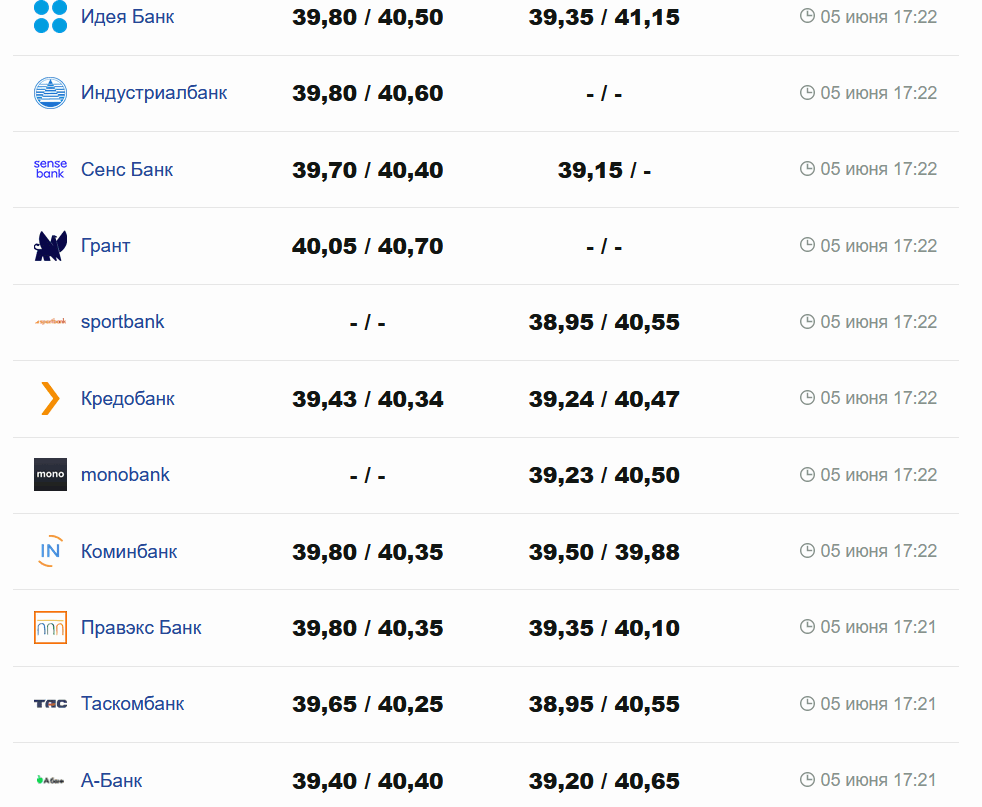Click the Грант bank black logo

50,246
